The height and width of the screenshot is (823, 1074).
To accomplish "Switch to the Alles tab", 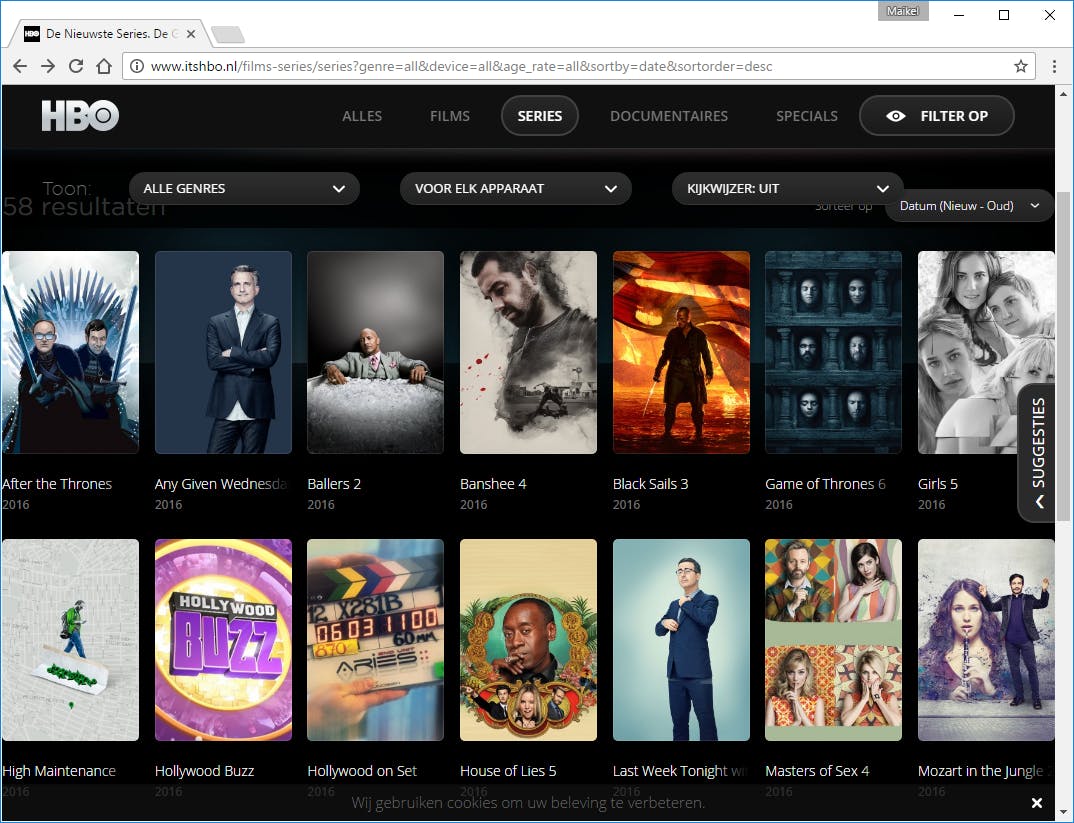I will coord(362,116).
